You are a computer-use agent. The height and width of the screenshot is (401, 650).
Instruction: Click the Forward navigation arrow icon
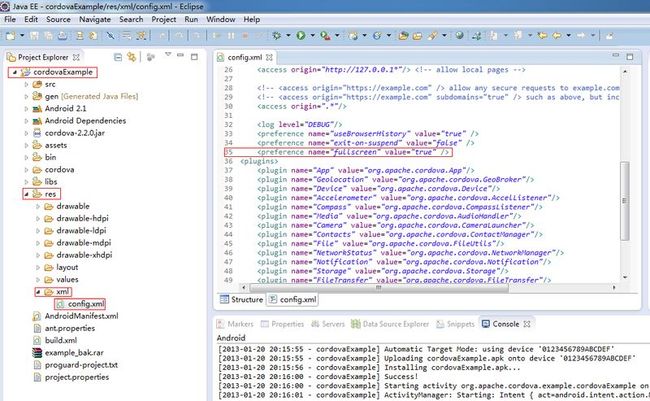click(581, 36)
